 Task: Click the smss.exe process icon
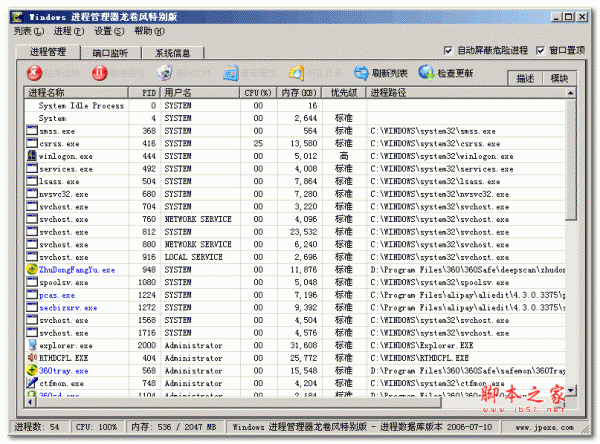32,131
